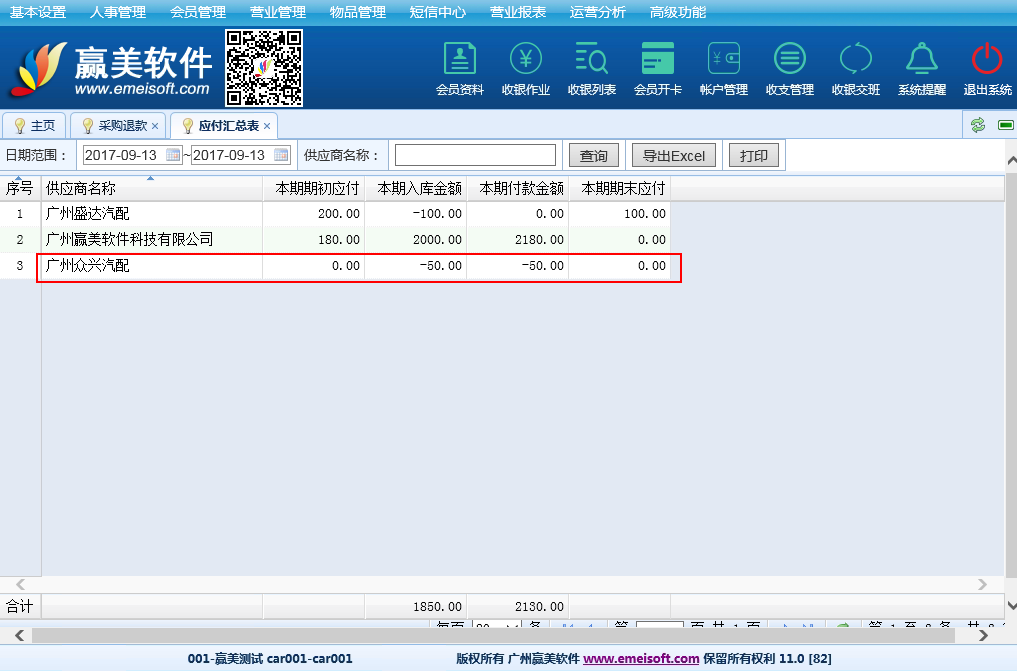The width and height of the screenshot is (1017, 671).
Task: Click the green refresh icon in the tab bar
Action: (977, 125)
